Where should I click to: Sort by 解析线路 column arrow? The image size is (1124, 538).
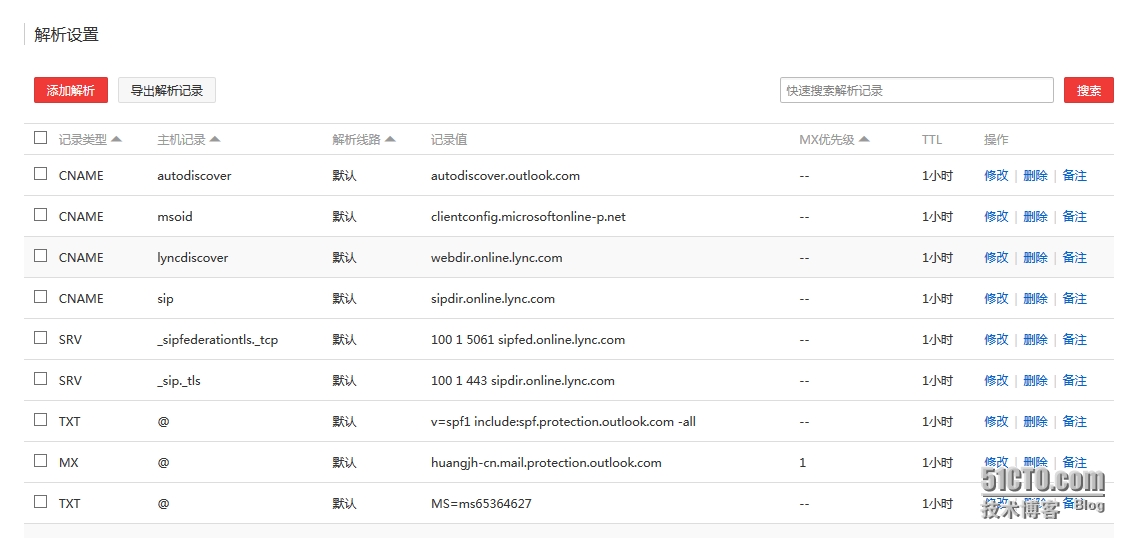[x=390, y=139]
